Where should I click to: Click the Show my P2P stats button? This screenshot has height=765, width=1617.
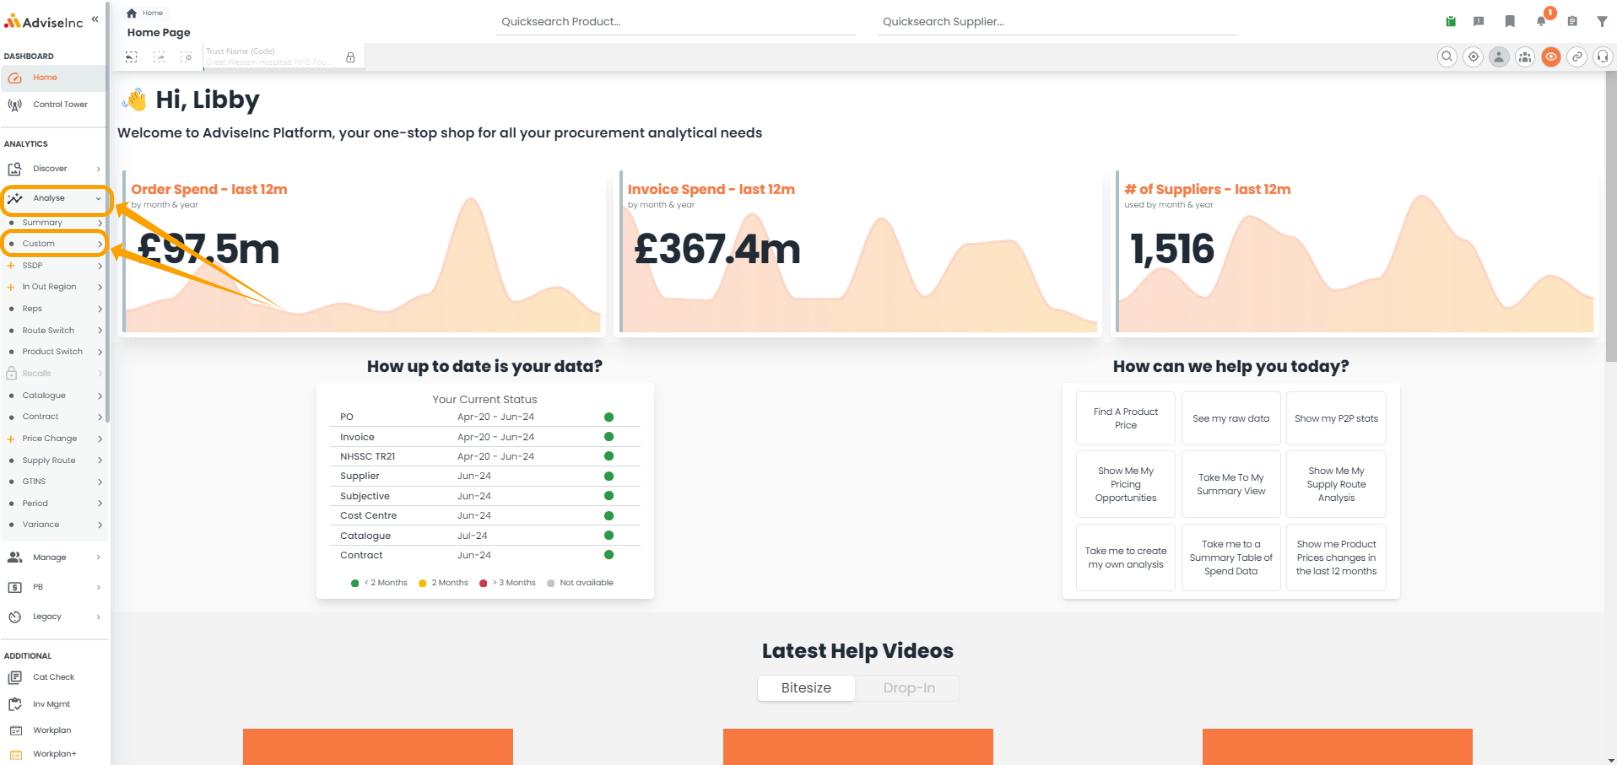[1336, 418]
